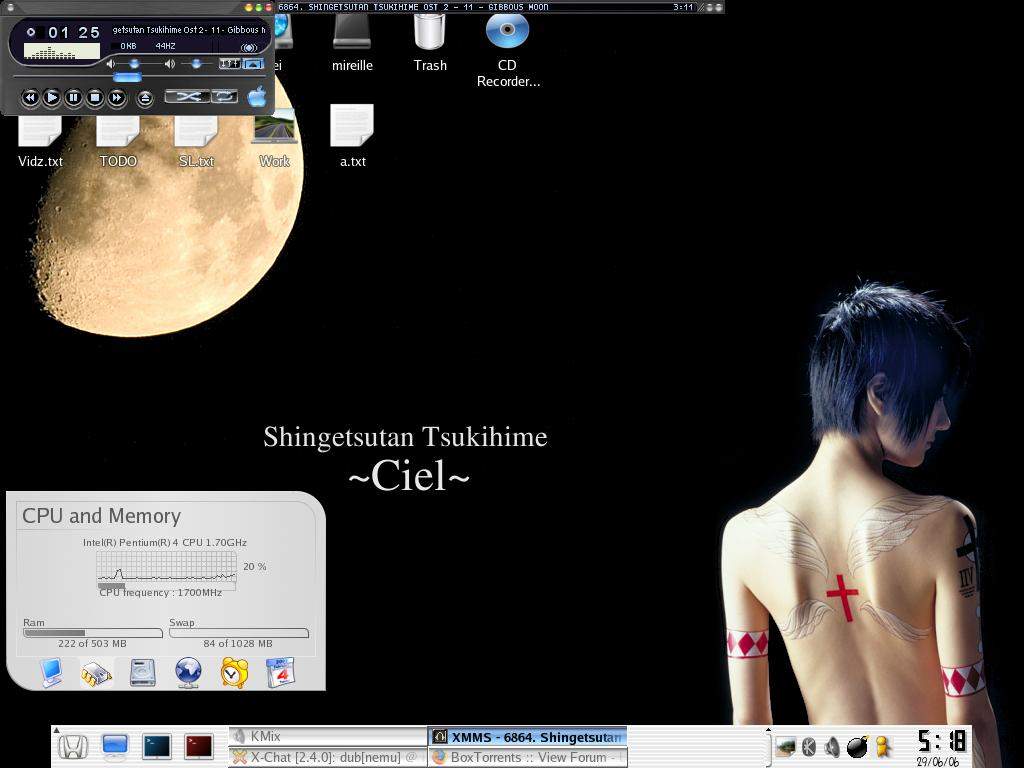Viewport: 1024px width, 768px height.
Task: Pause the current XMMS track
Action: [x=73, y=97]
